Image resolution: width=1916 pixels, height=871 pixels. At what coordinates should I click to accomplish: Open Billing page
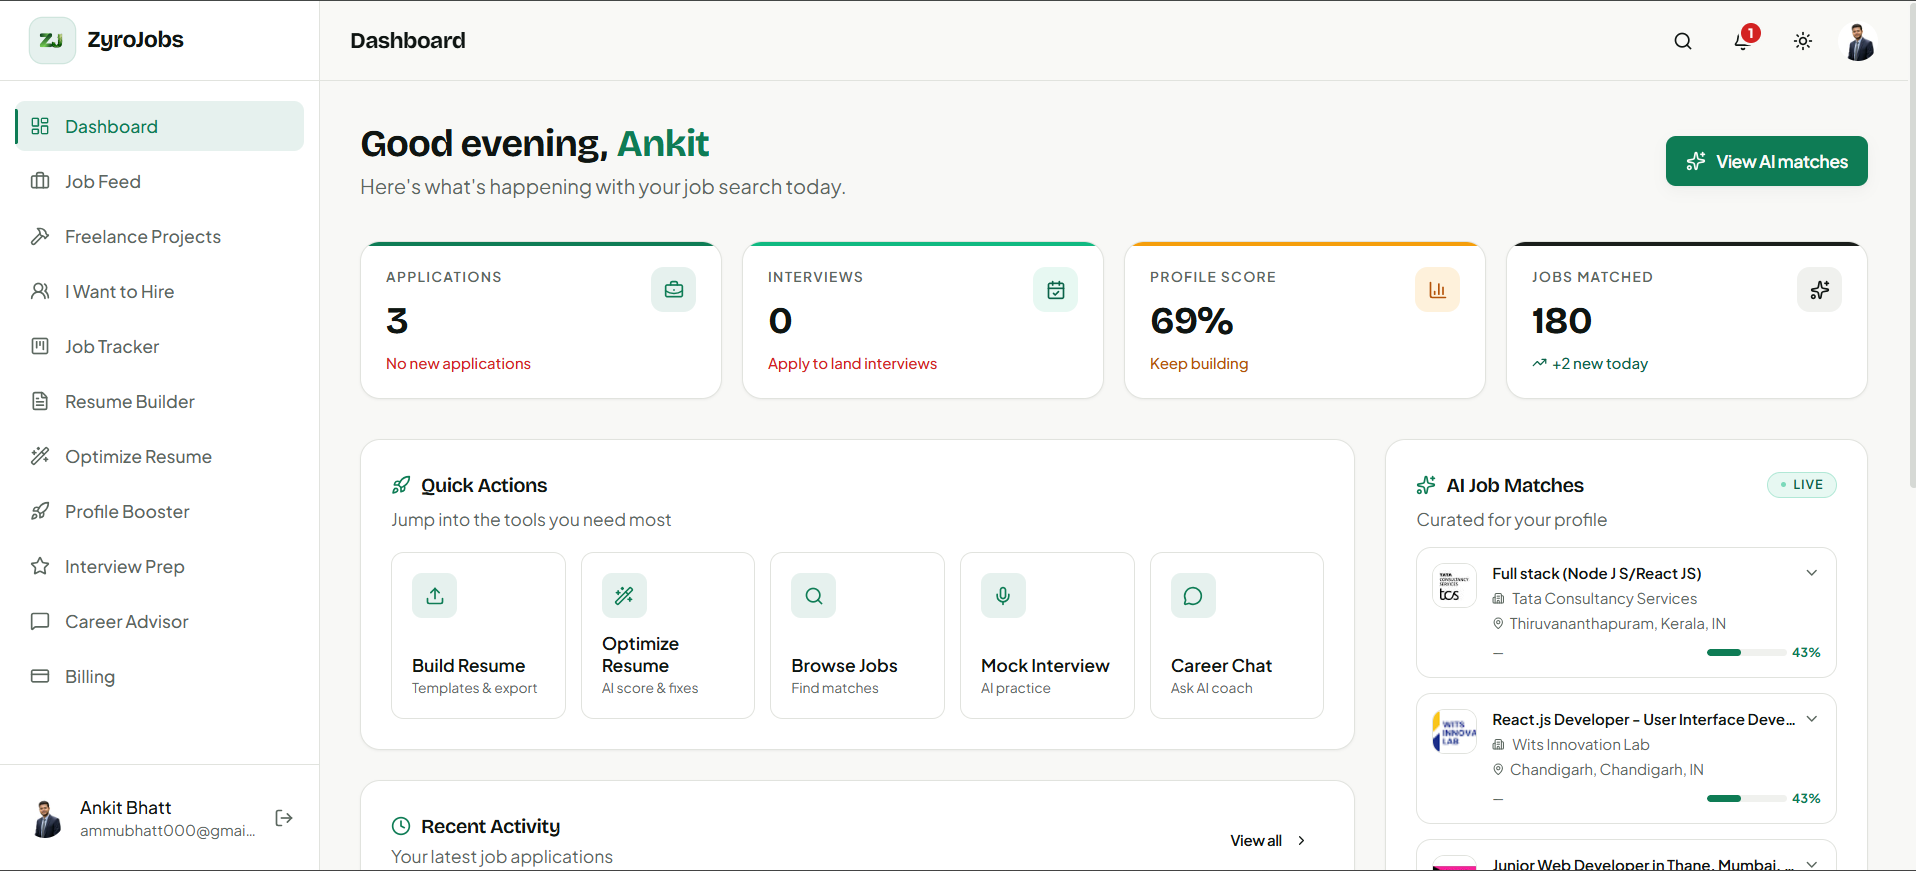coord(160,676)
